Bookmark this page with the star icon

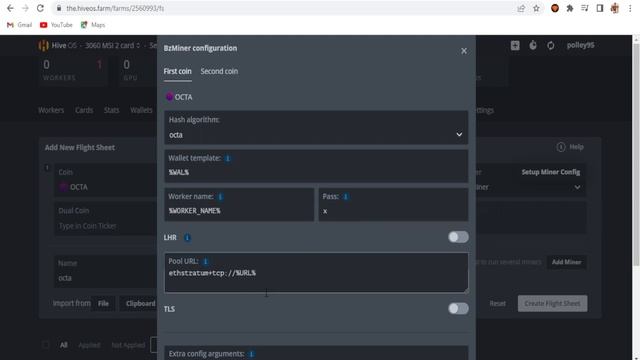536,8
